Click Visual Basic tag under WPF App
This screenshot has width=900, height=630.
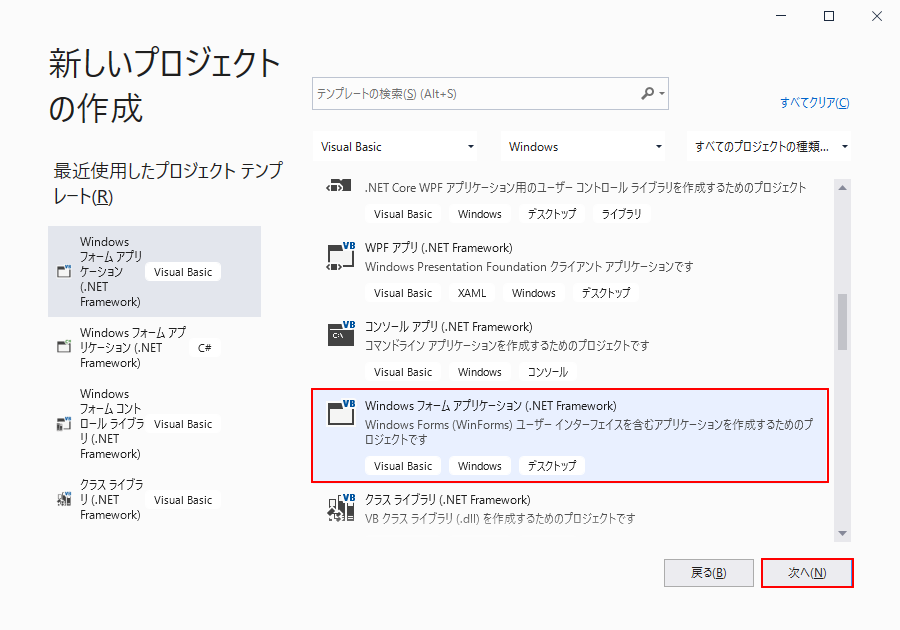pos(403,293)
